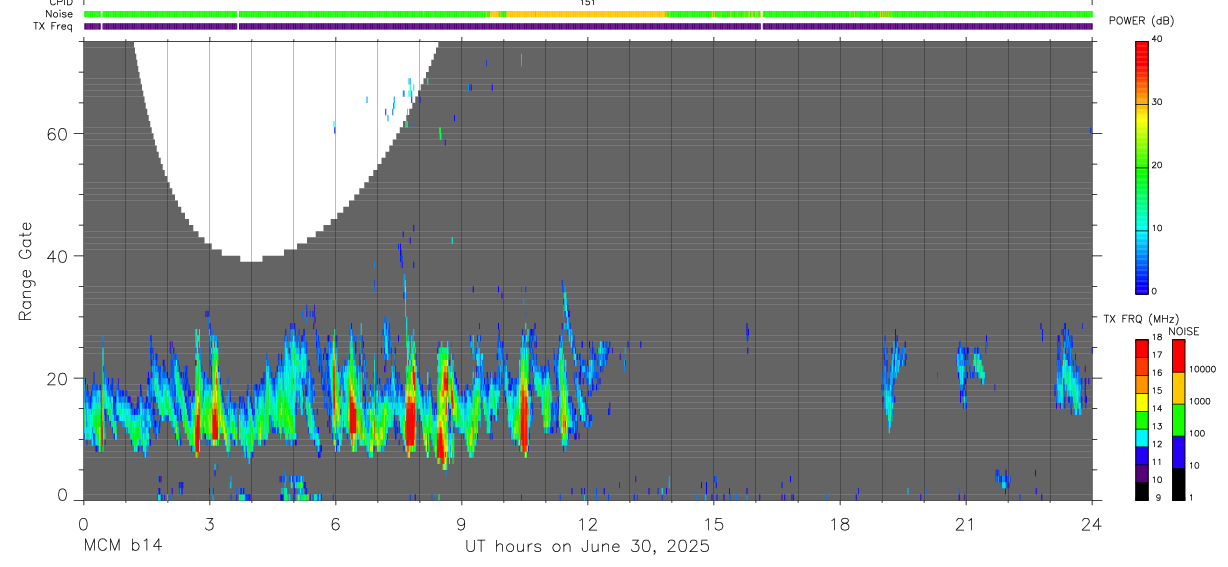Click the purple TX Freq strip
Screen dimensions: 1228x567
[588, 26]
